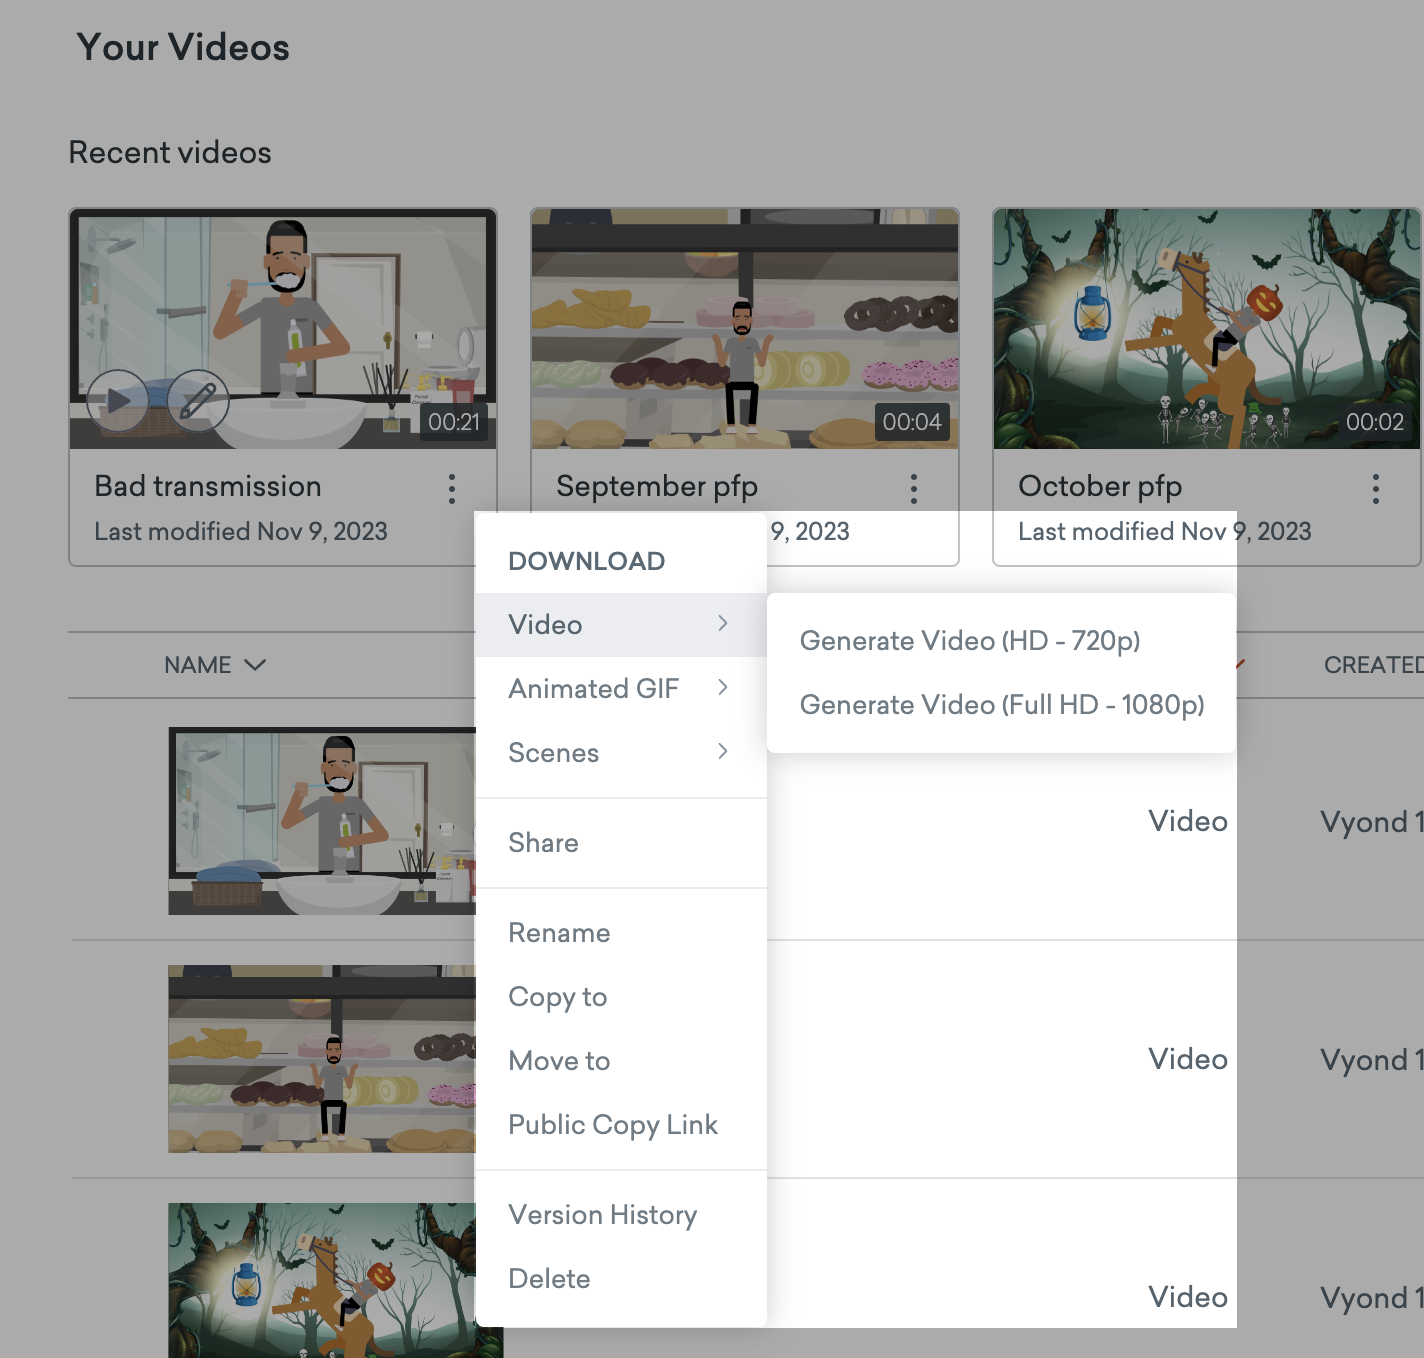Image resolution: width=1424 pixels, height=1358 pixels.
Task: Select Move to from the context menu
Action: point(621,1061)
